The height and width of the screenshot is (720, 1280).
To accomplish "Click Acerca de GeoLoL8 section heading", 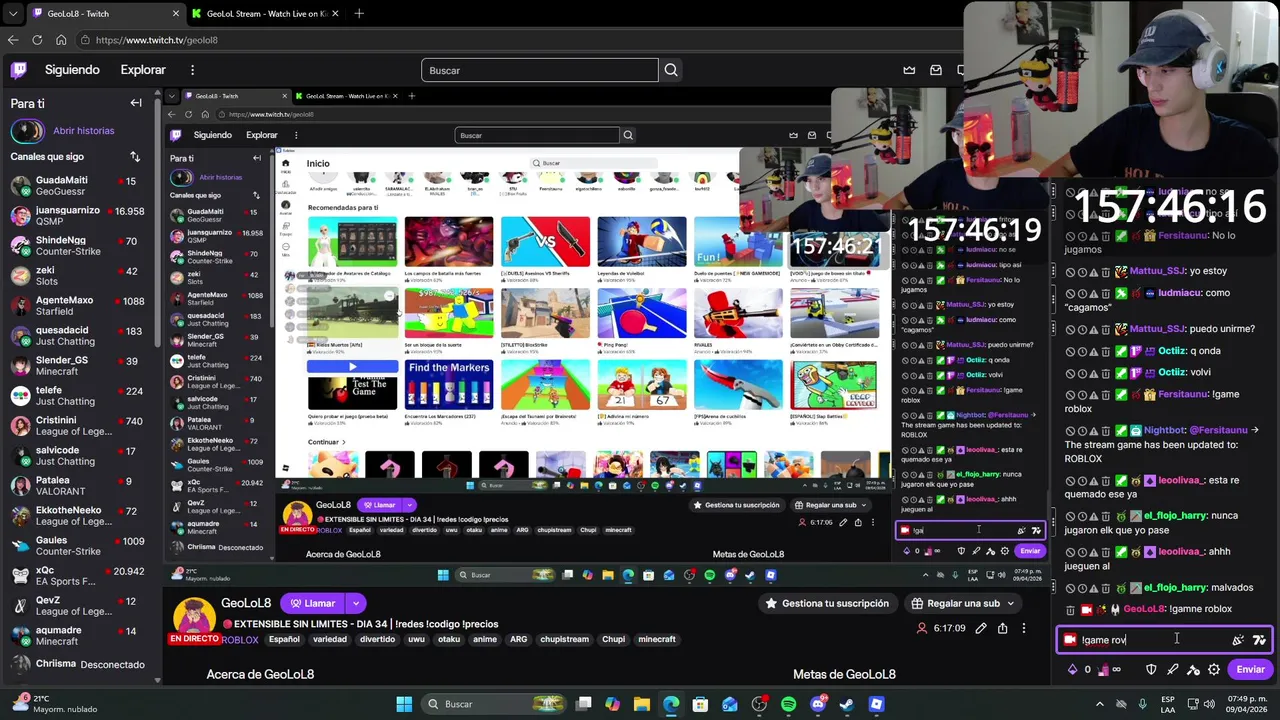I will 260,674.
